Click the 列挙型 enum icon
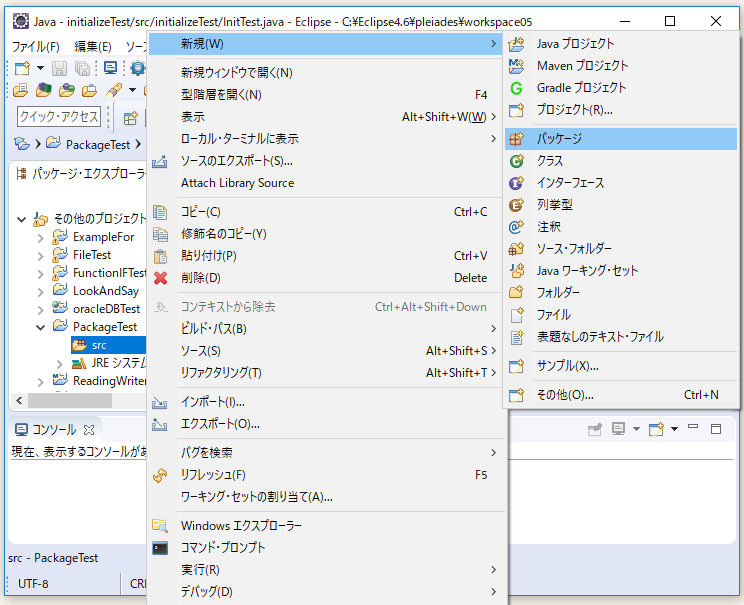Viewport: 744px width, 605px height. (x=516, y=205)
